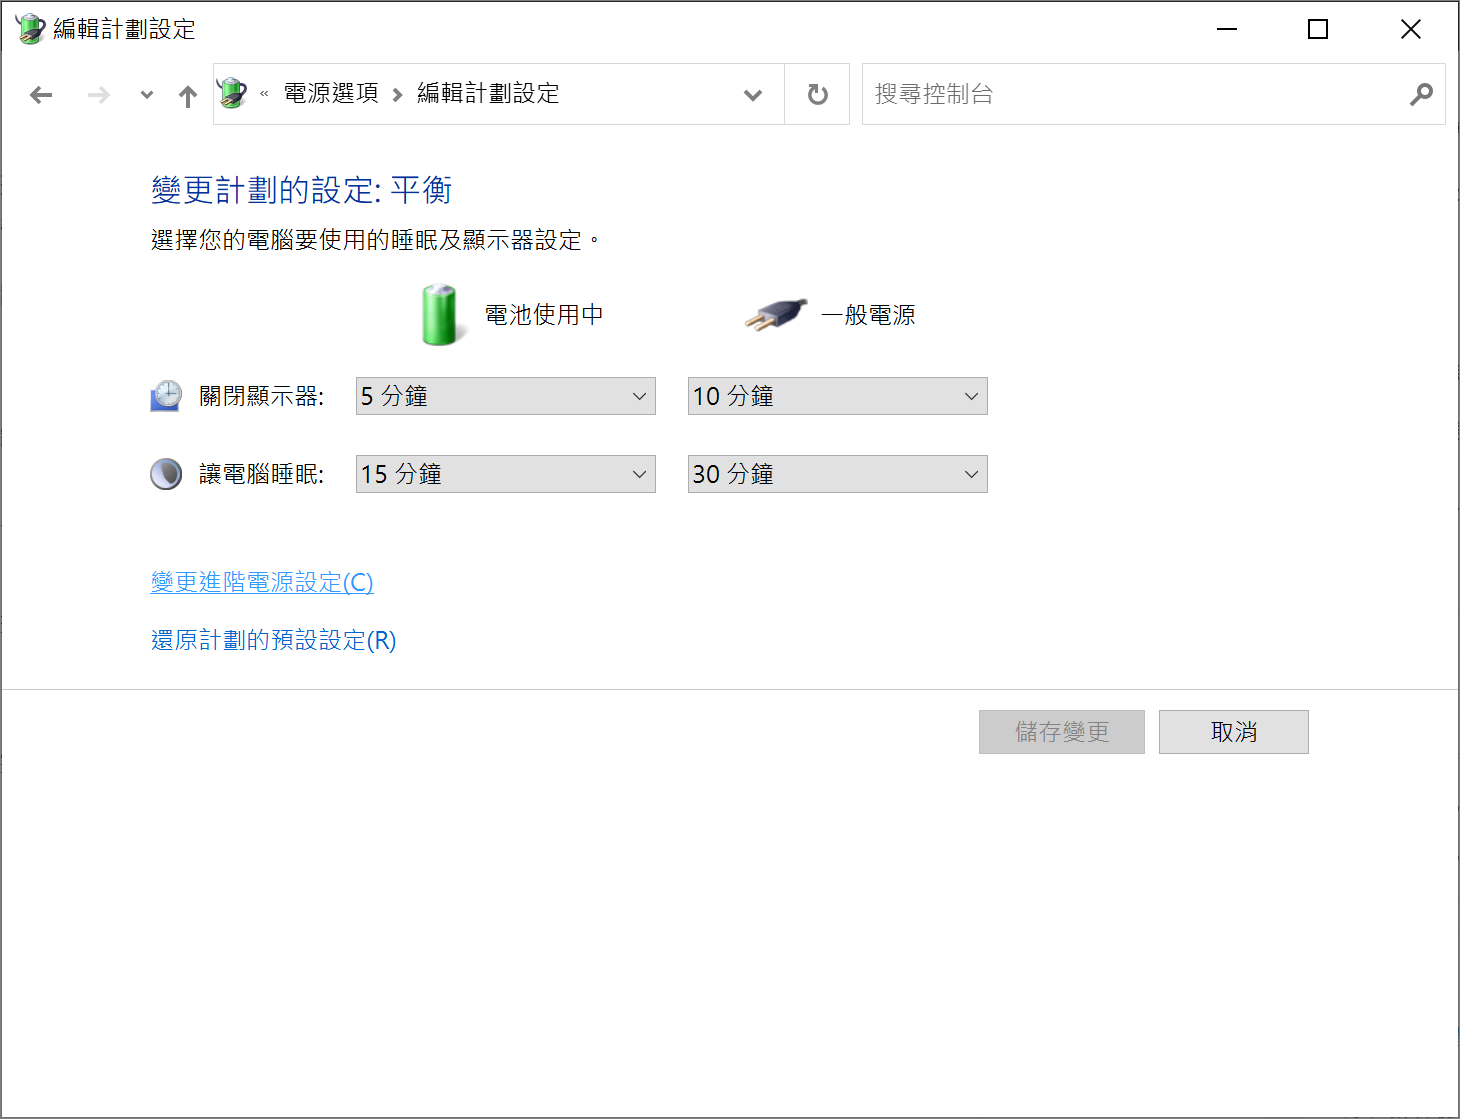
Task: Go up one level with up arrow
Action: coord(188,95)
